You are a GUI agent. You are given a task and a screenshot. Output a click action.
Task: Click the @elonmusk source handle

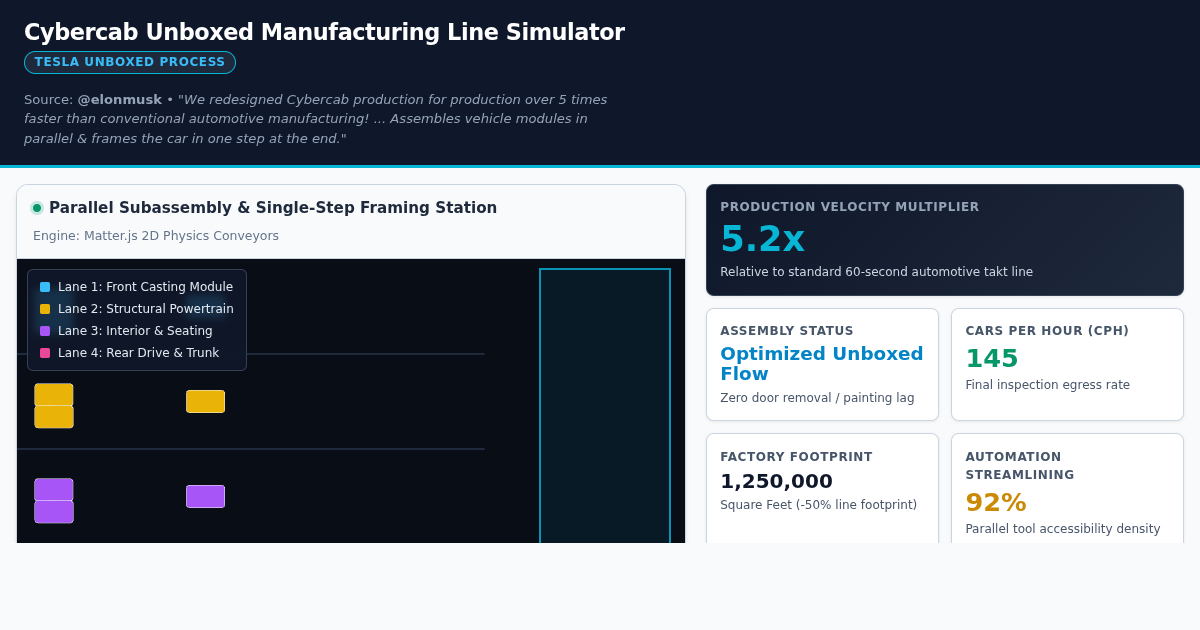tap(119, 100)
